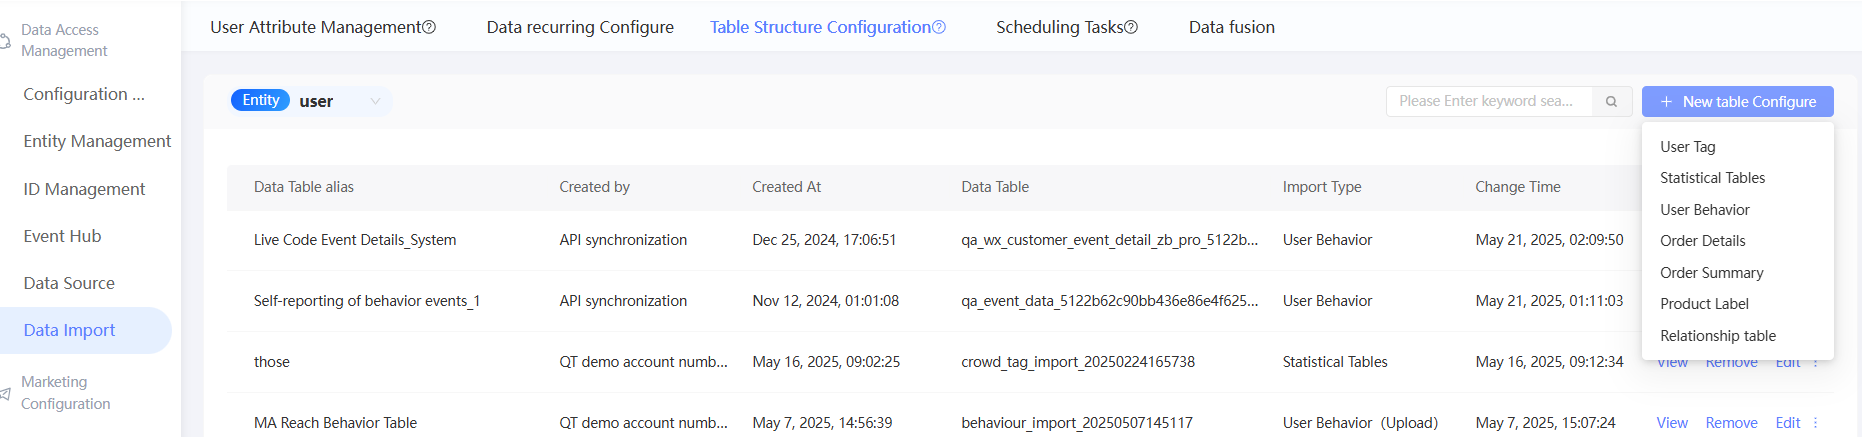The height and width of the screenshot is (438, 1862).
Task: Remove the MA Reach Behavior Table entry
Action: (x=1731, y=423)
